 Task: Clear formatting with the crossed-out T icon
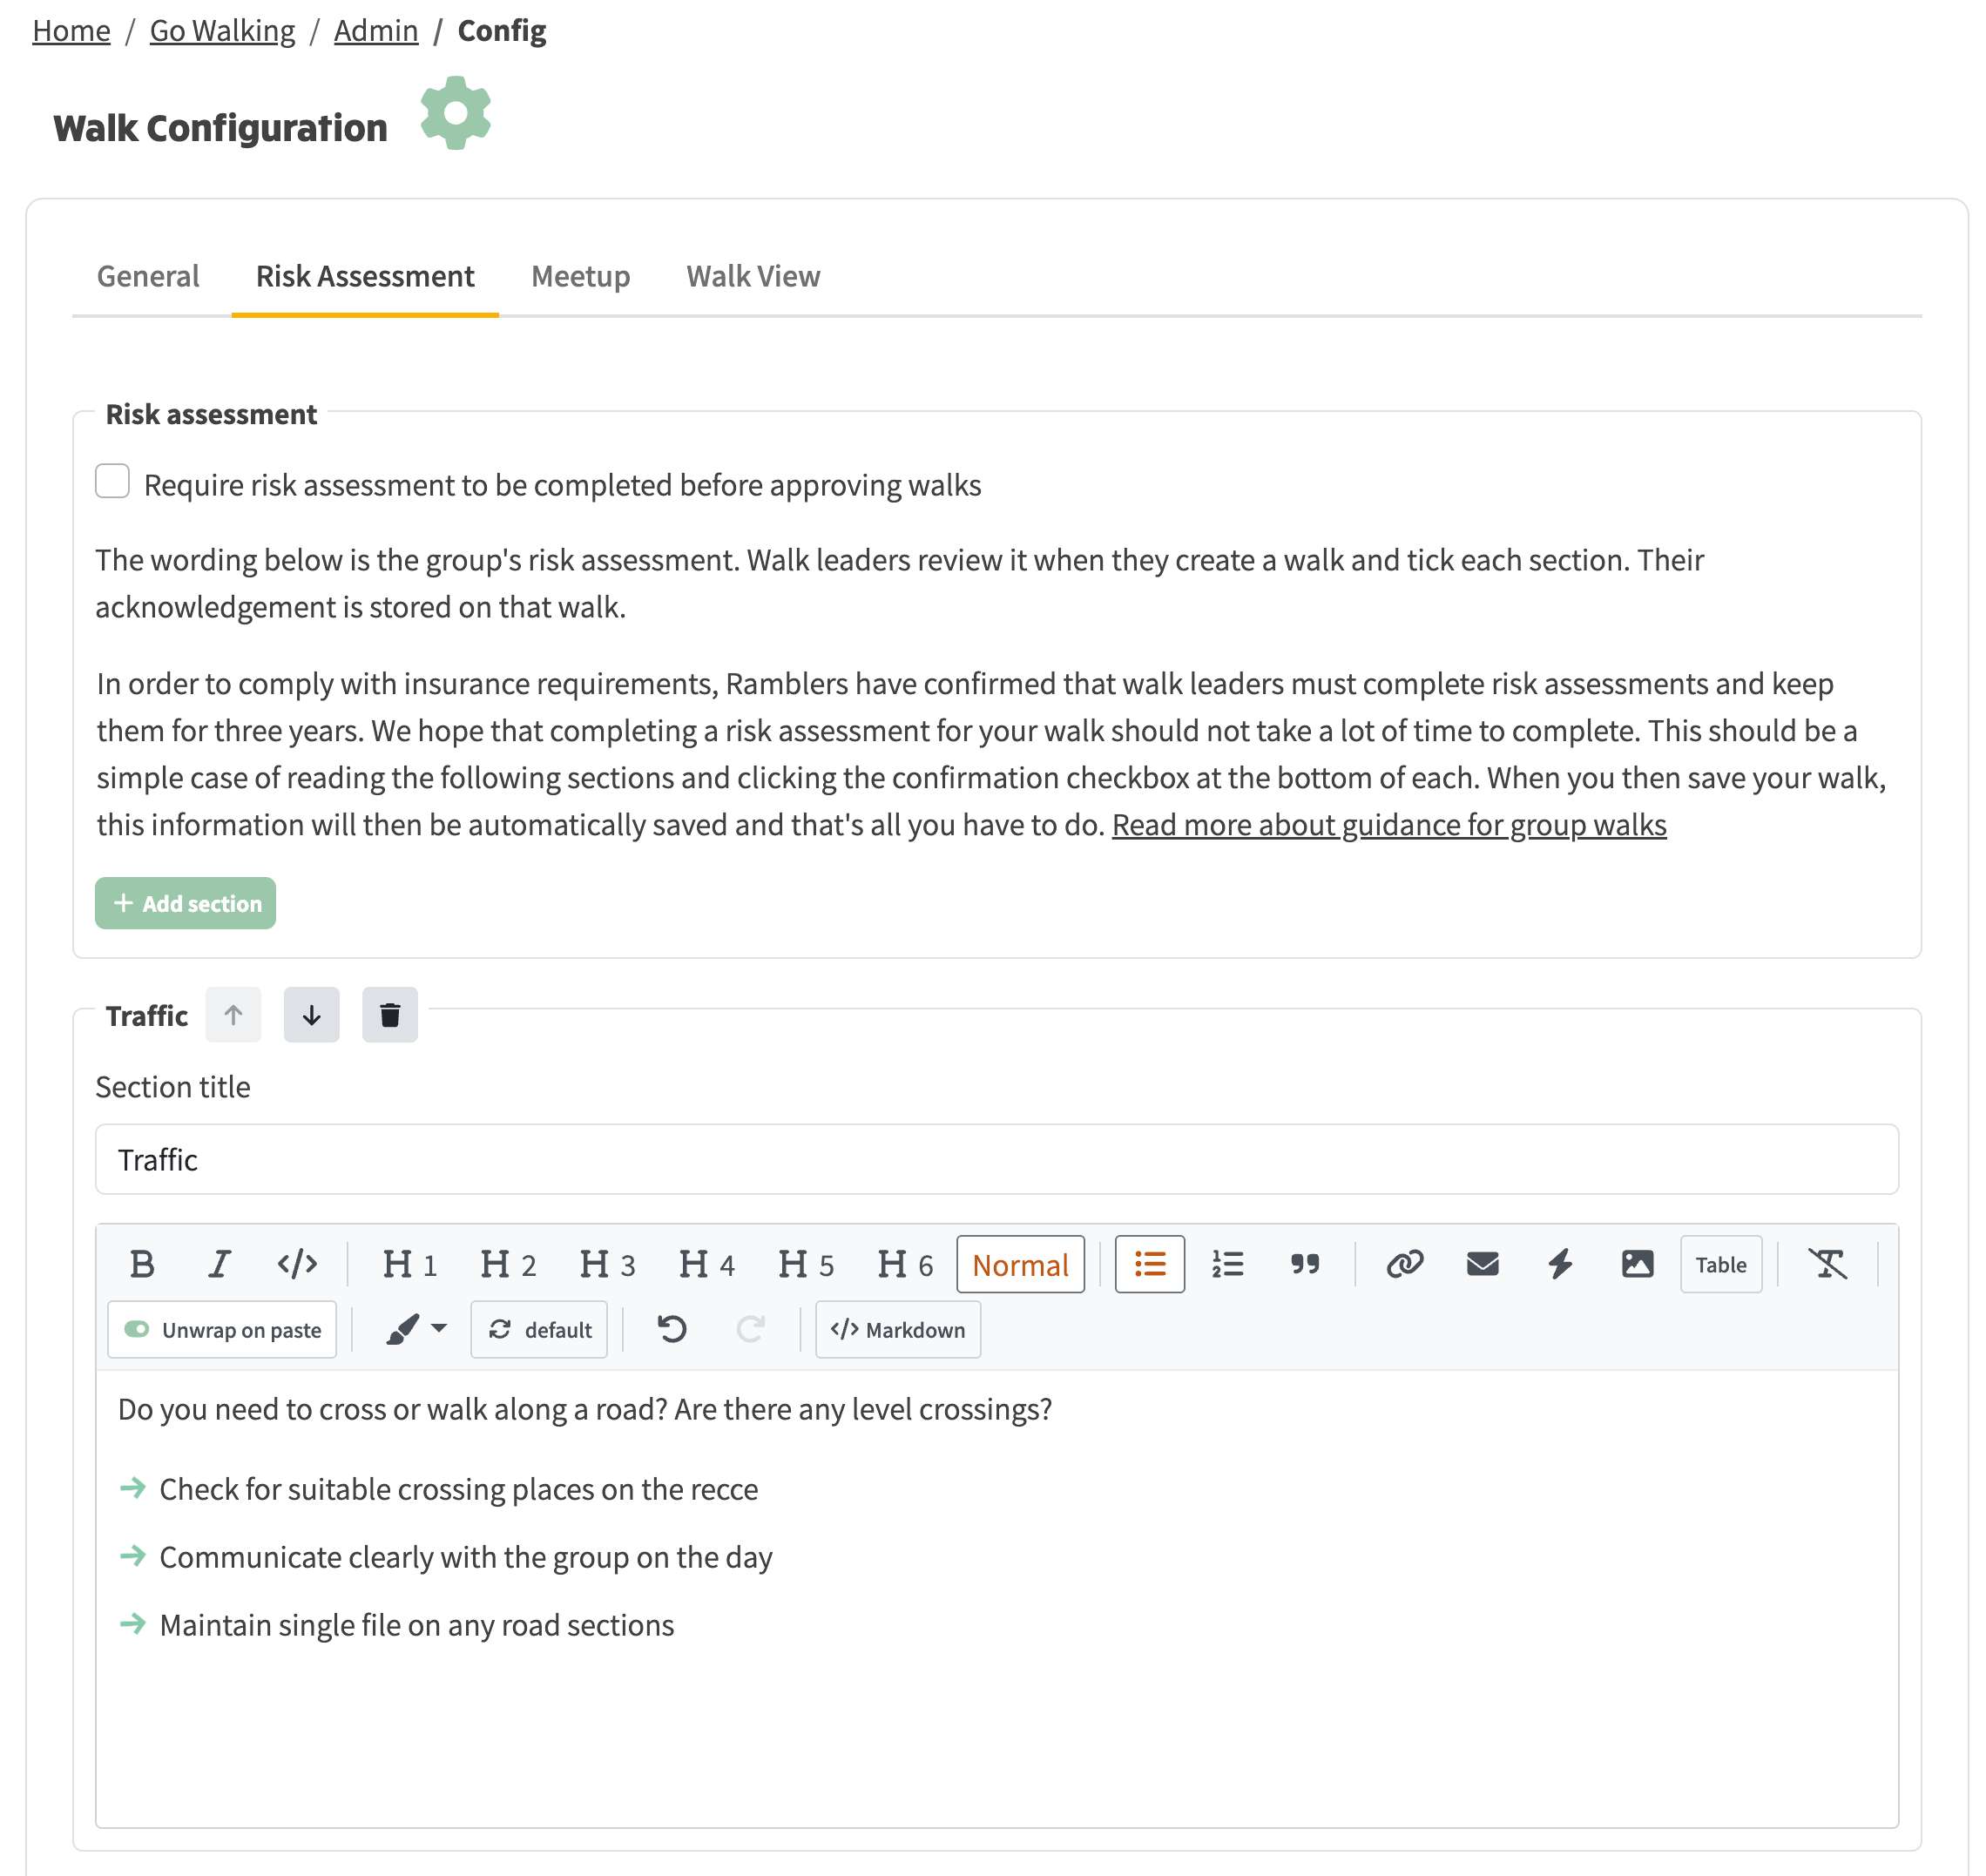click(1827, 1264)
